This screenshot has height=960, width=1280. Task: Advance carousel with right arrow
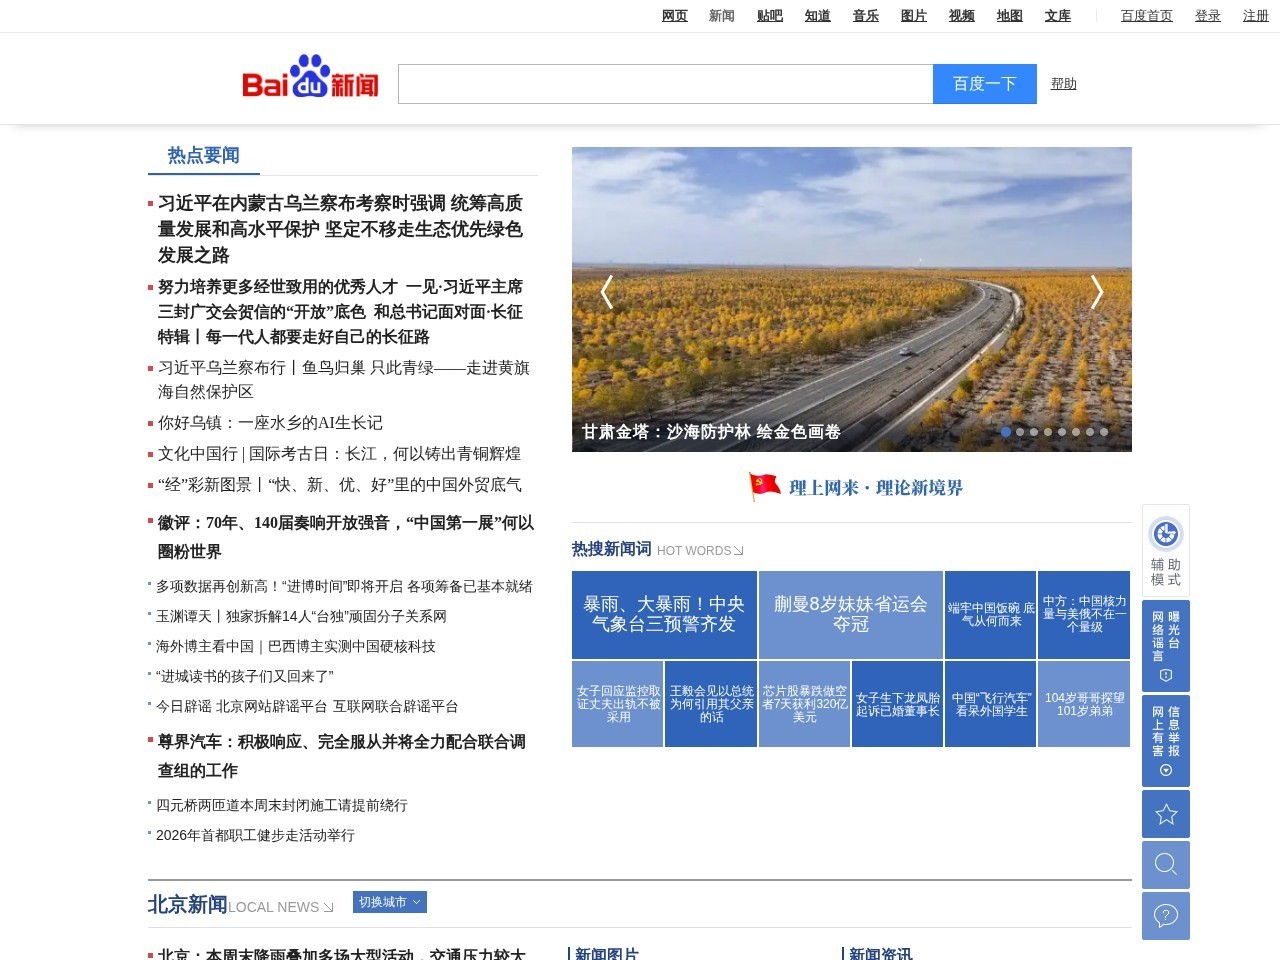tap(1096, 291)
